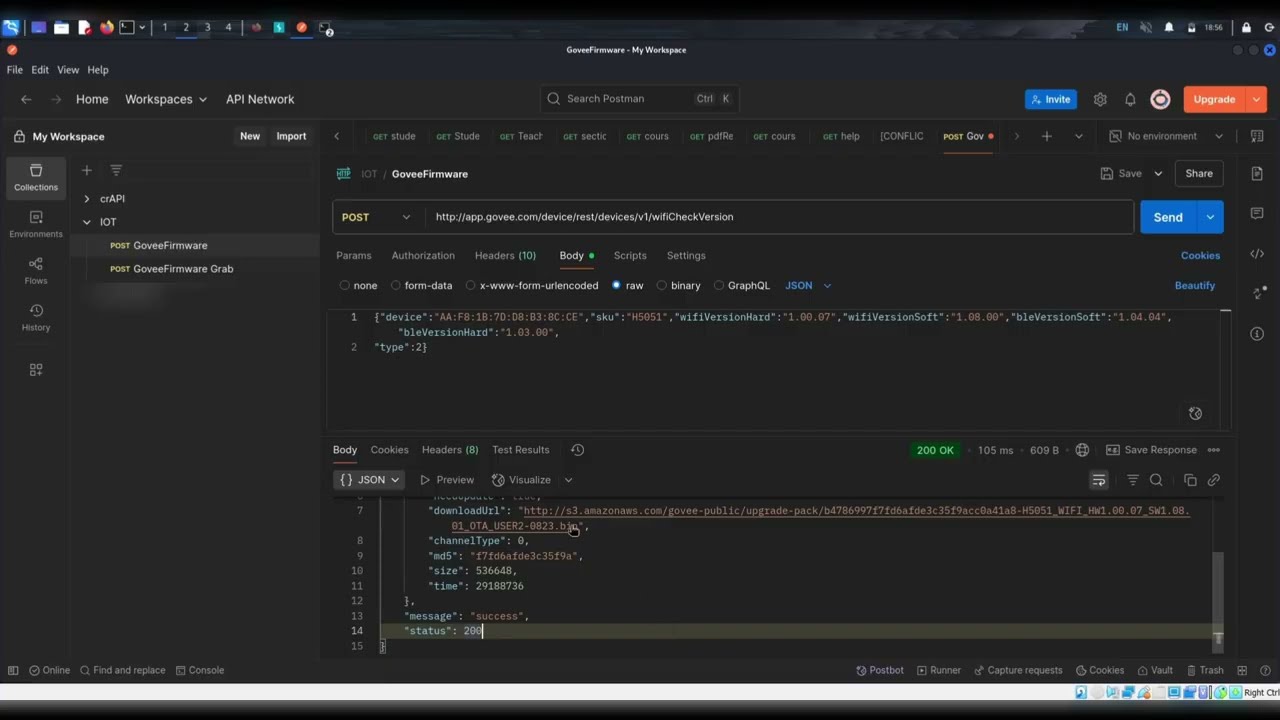Send the request
This screenshot has width=1280, height=720.
click(1168, 217)
